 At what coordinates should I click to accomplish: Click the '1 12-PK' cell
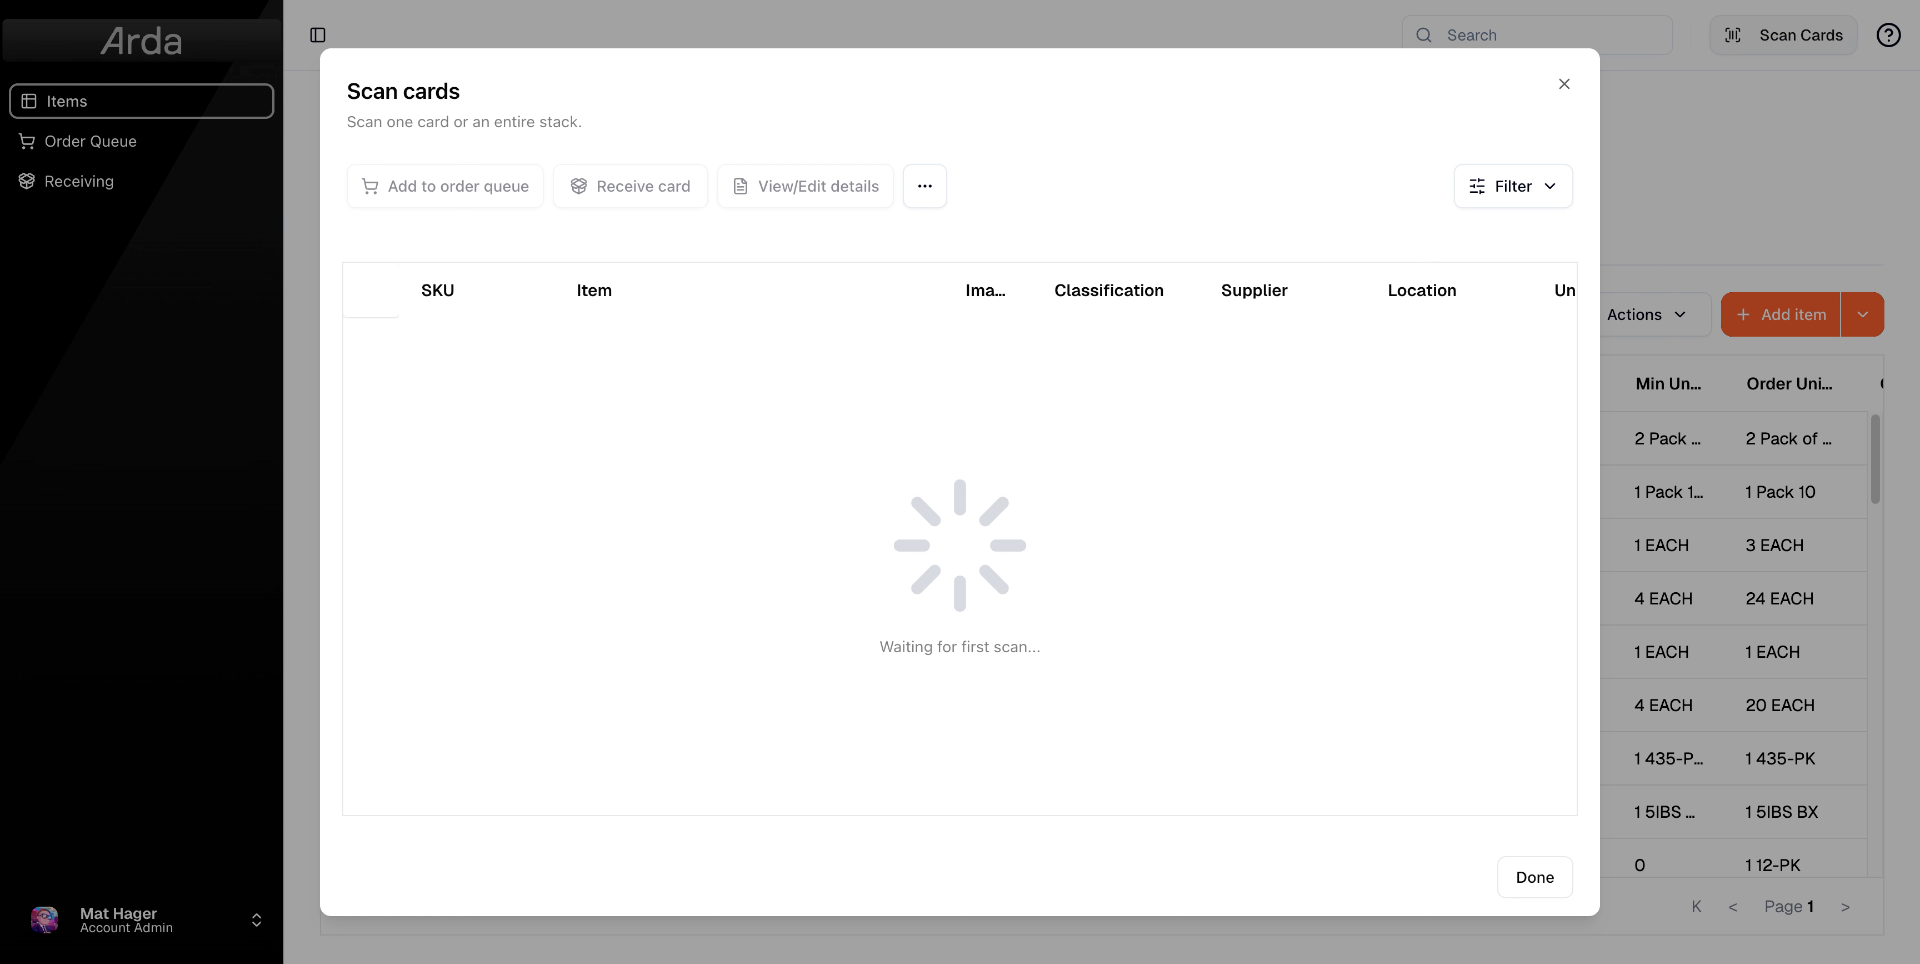1773,865
